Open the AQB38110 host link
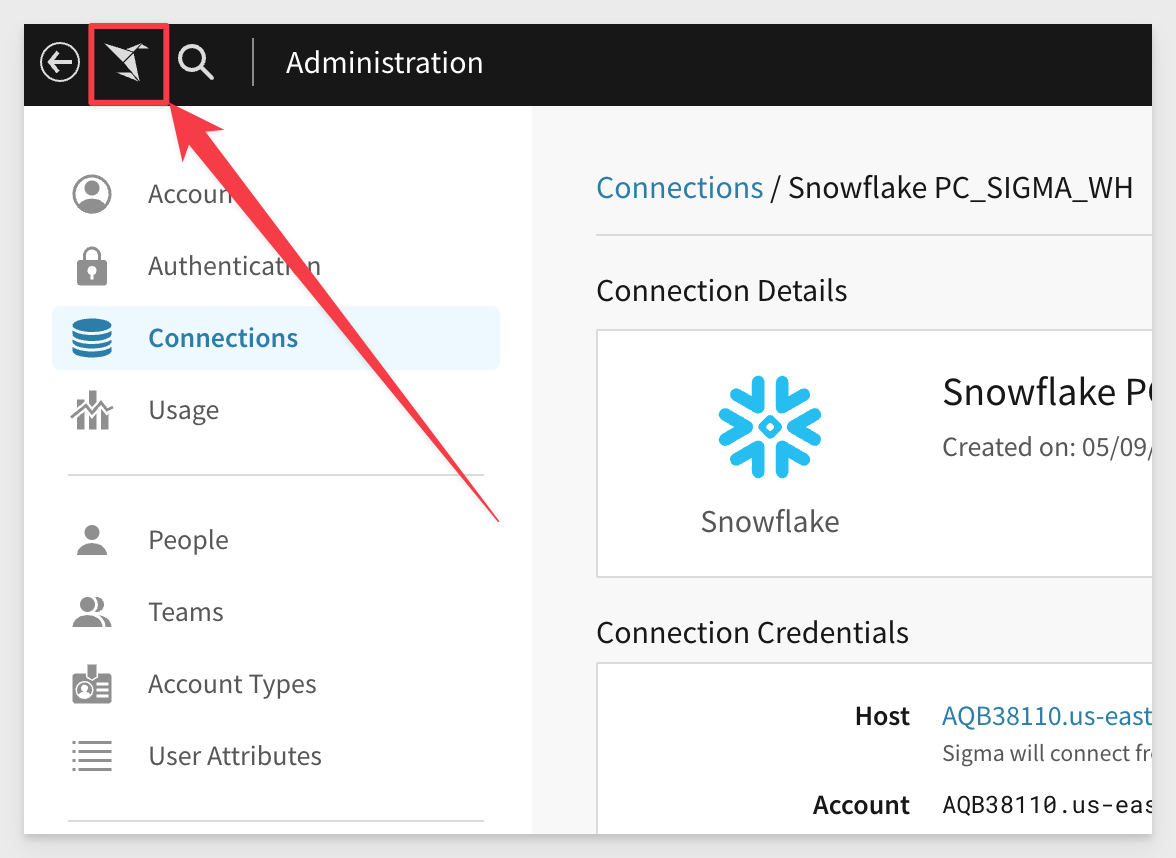1176x858 pixels. [1046, 716]
